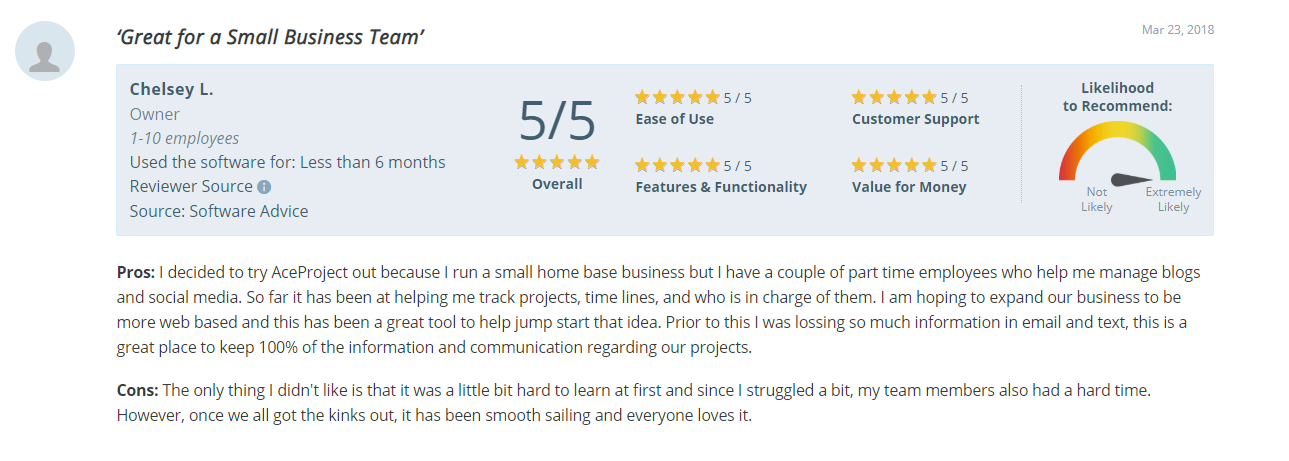Click the large 5/5 overall score
The image size is (1289, 461).
click(557, 122)
